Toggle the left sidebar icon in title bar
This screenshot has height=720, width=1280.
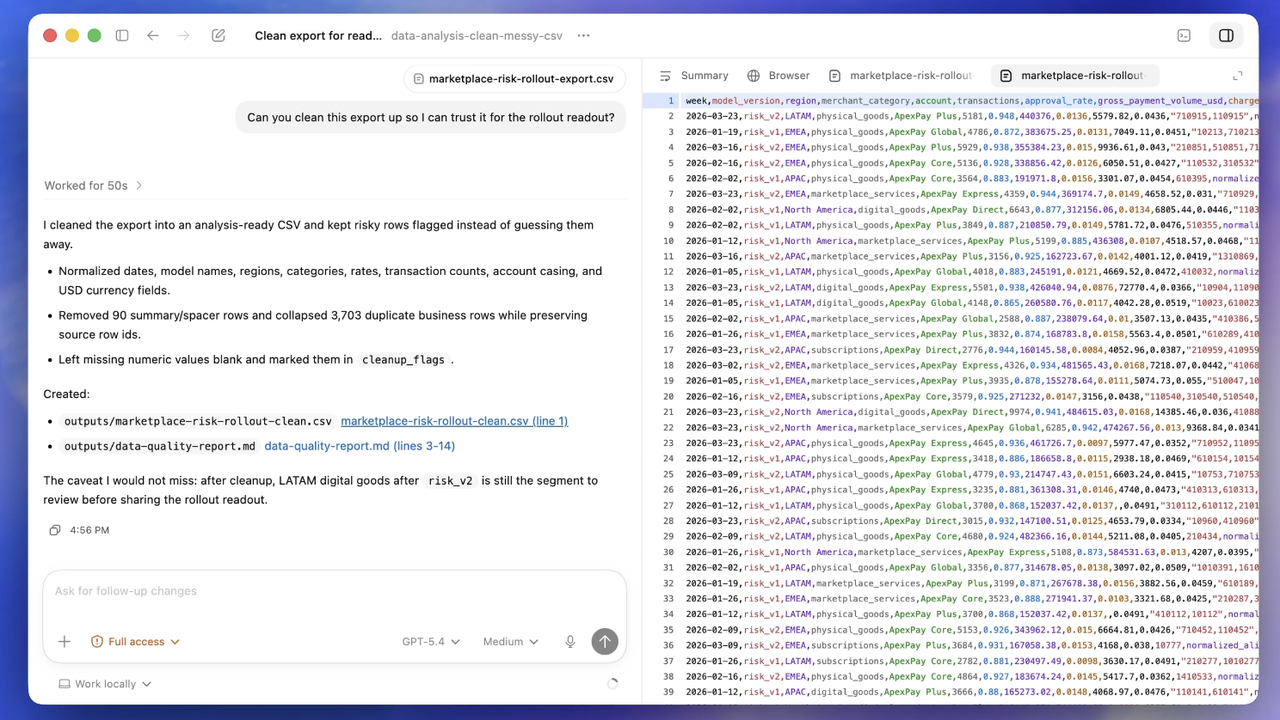[x=122, y=36]
